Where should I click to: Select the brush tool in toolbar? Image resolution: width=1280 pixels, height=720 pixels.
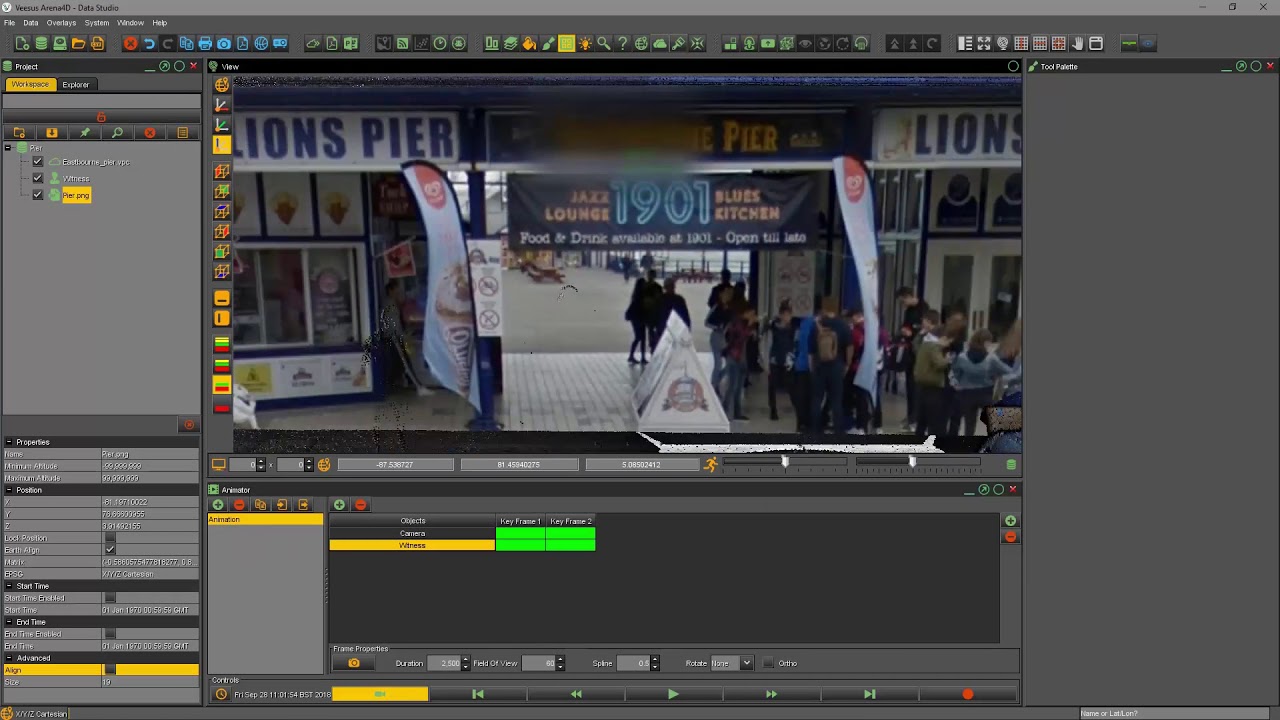[x=548, y=43]
